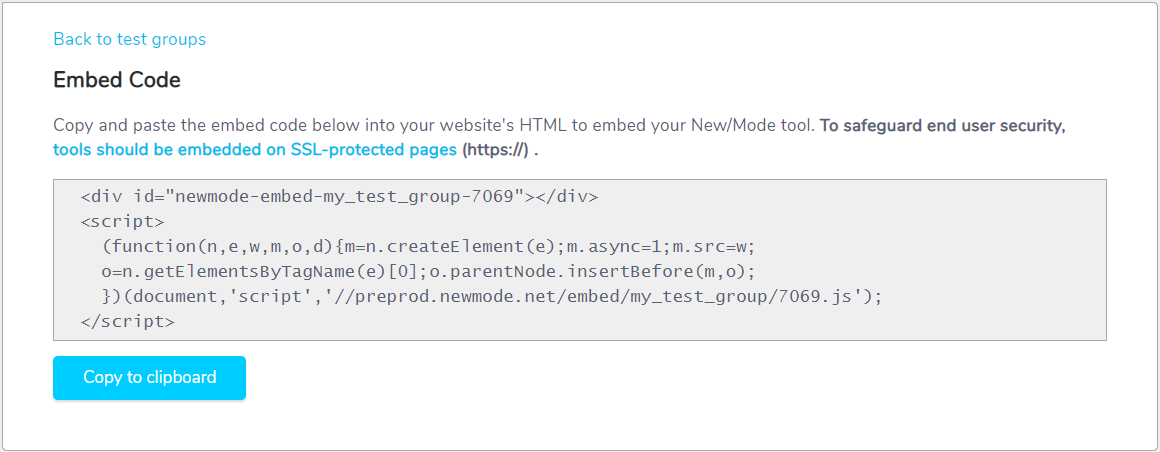Screen dimensions: 1160x452
Task: Click the (https://) text in description
Action: pos(496,150)
